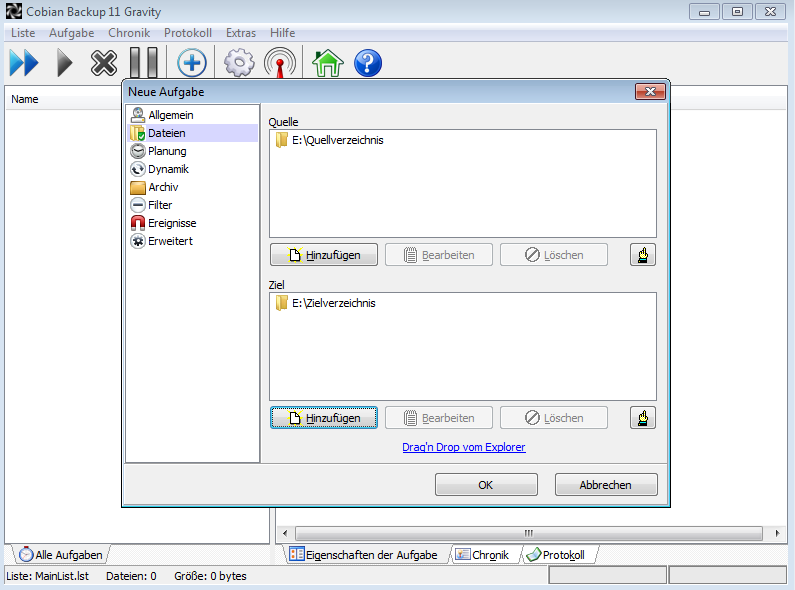The image size is (795, 590).
Task: Click the remote antenna toolbar icon
Action: (280, 63)
